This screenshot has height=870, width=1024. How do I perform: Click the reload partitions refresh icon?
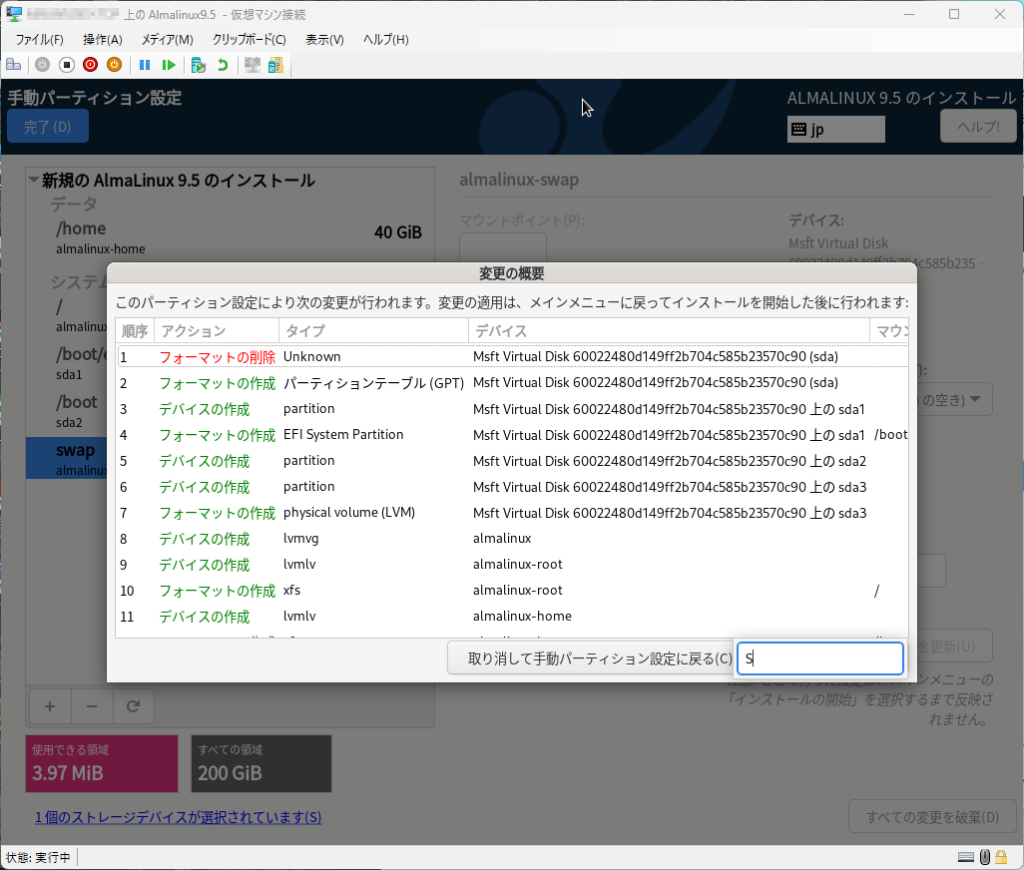pyautogui.click(x=132, y=706)
